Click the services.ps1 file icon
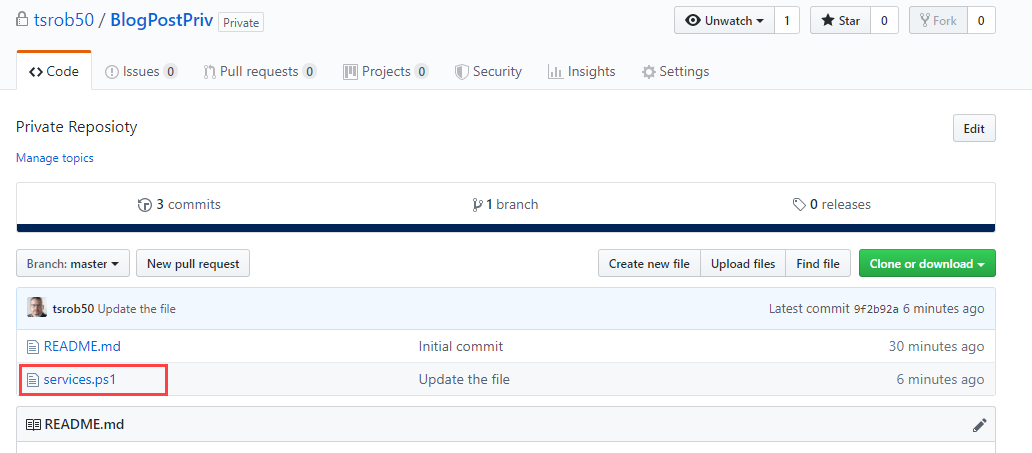The height and width of the screenshot is (453, 1032). [32, 379]
